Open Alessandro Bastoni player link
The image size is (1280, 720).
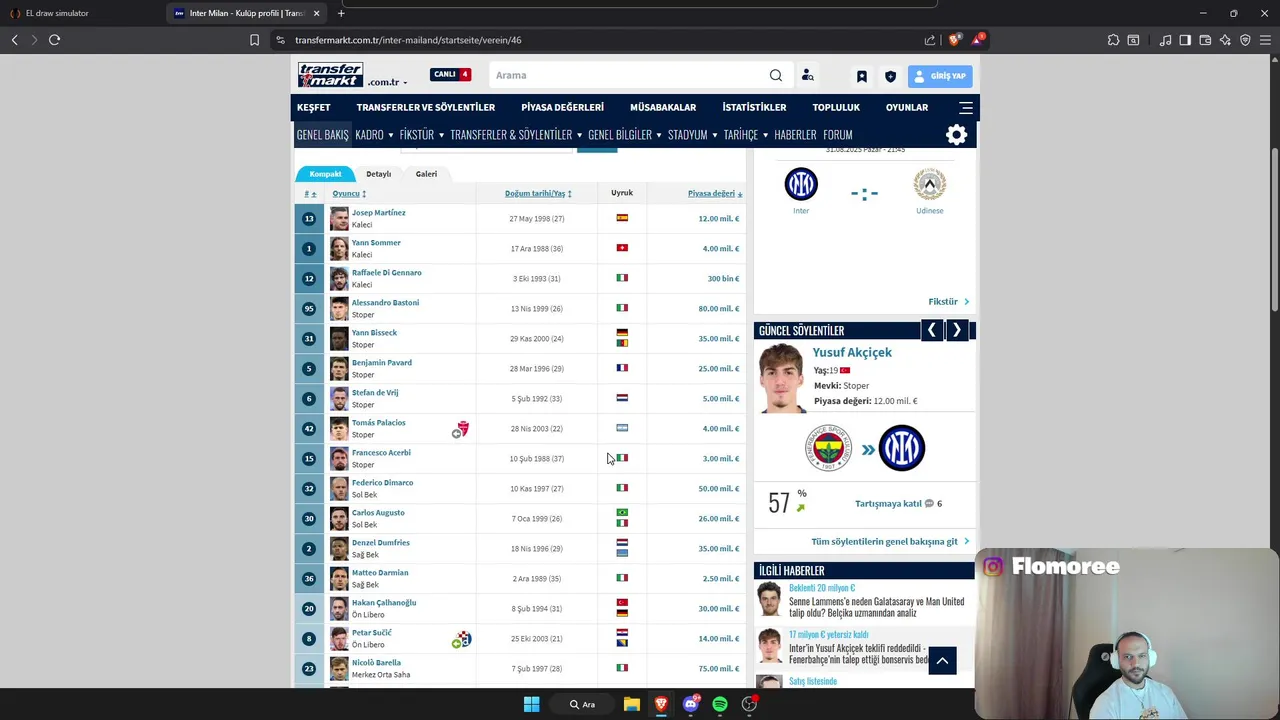pos(385,303)
